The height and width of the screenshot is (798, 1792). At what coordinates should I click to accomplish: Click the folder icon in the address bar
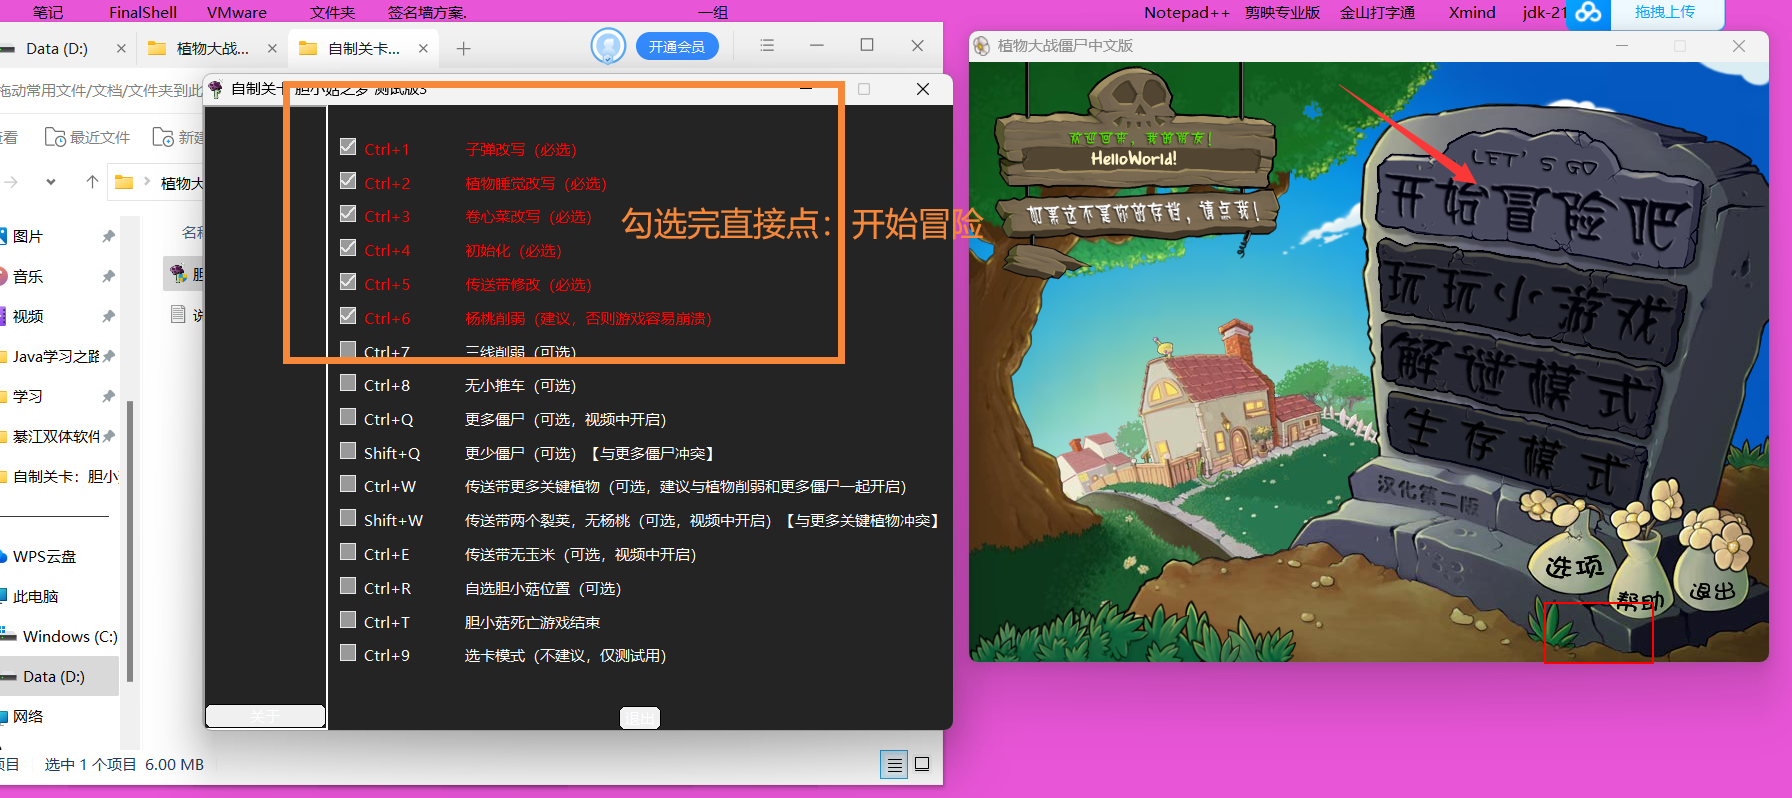[124, 182]
